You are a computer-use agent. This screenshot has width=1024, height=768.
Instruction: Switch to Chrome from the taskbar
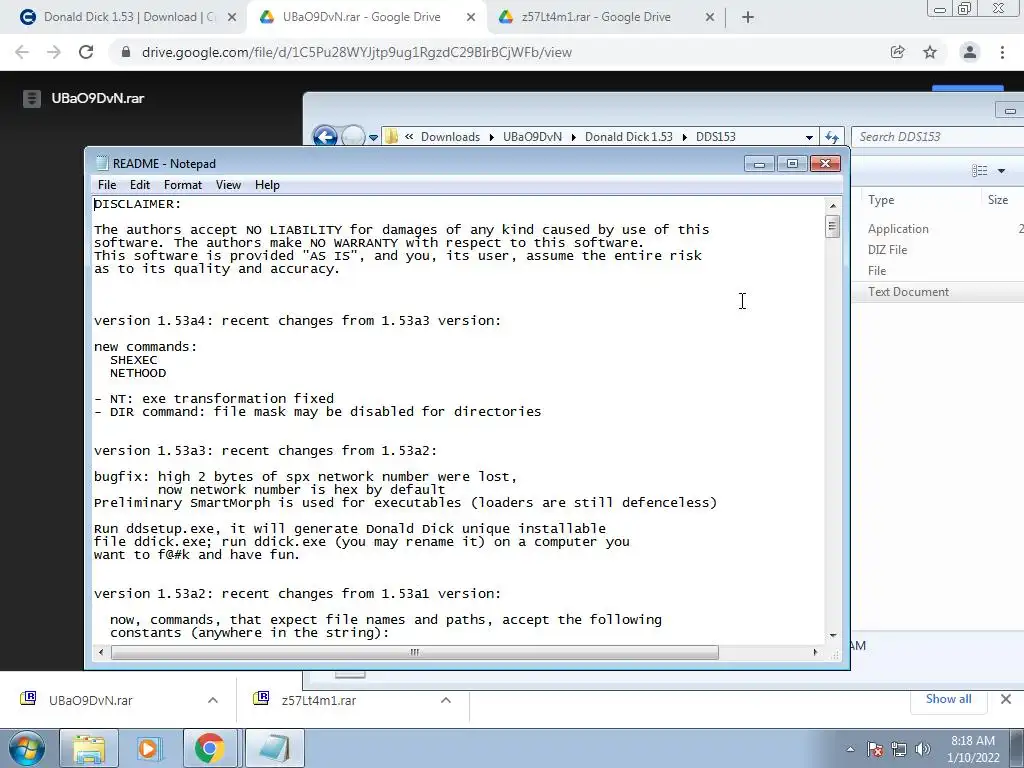(209, 748)
